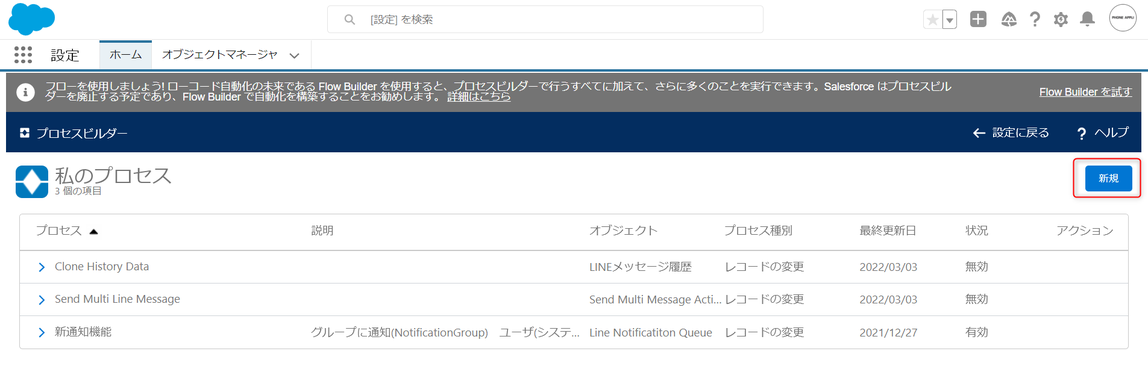This screenshot has height=366, width=1148.
Task: Open the Clone History Data process
Action: (102, 266)
